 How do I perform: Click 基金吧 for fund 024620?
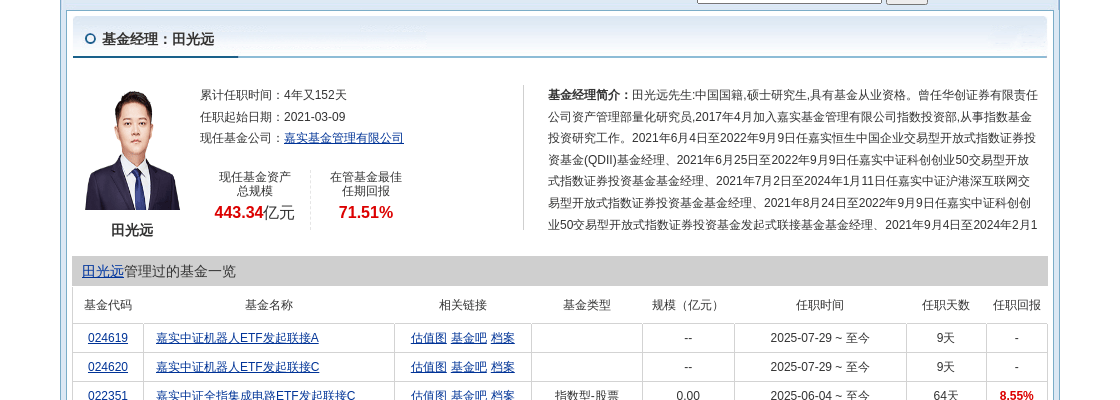[x=468, y=367]
